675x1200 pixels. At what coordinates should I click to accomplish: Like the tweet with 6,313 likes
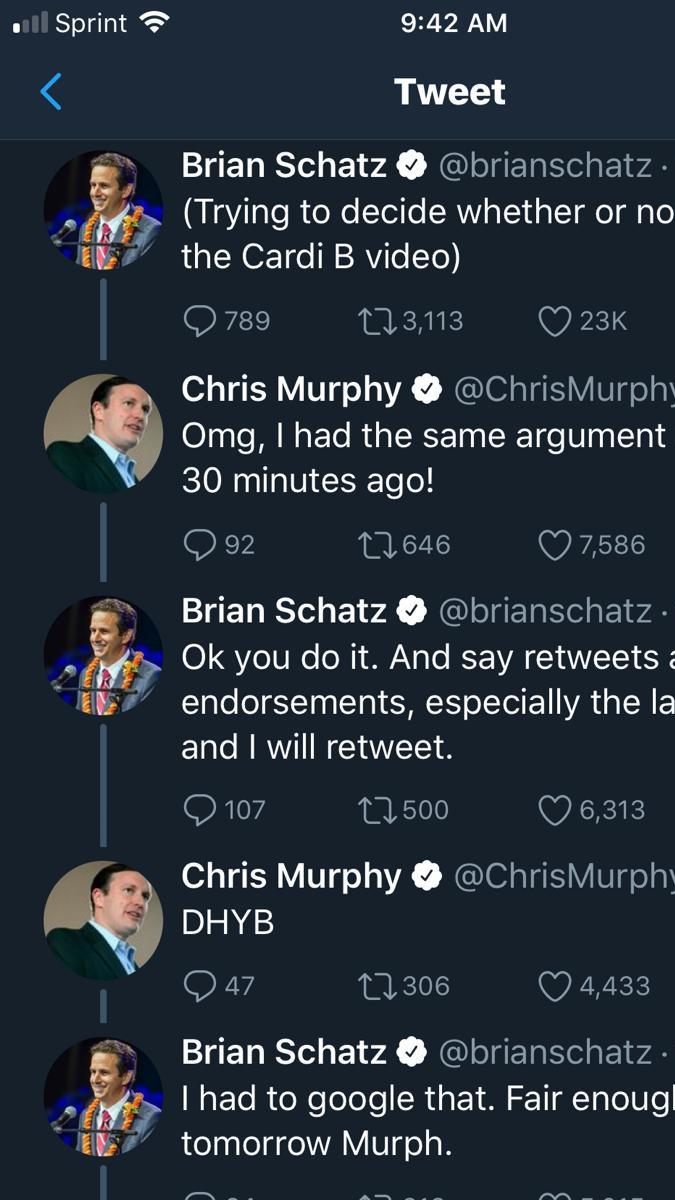[x=553, y=809]
